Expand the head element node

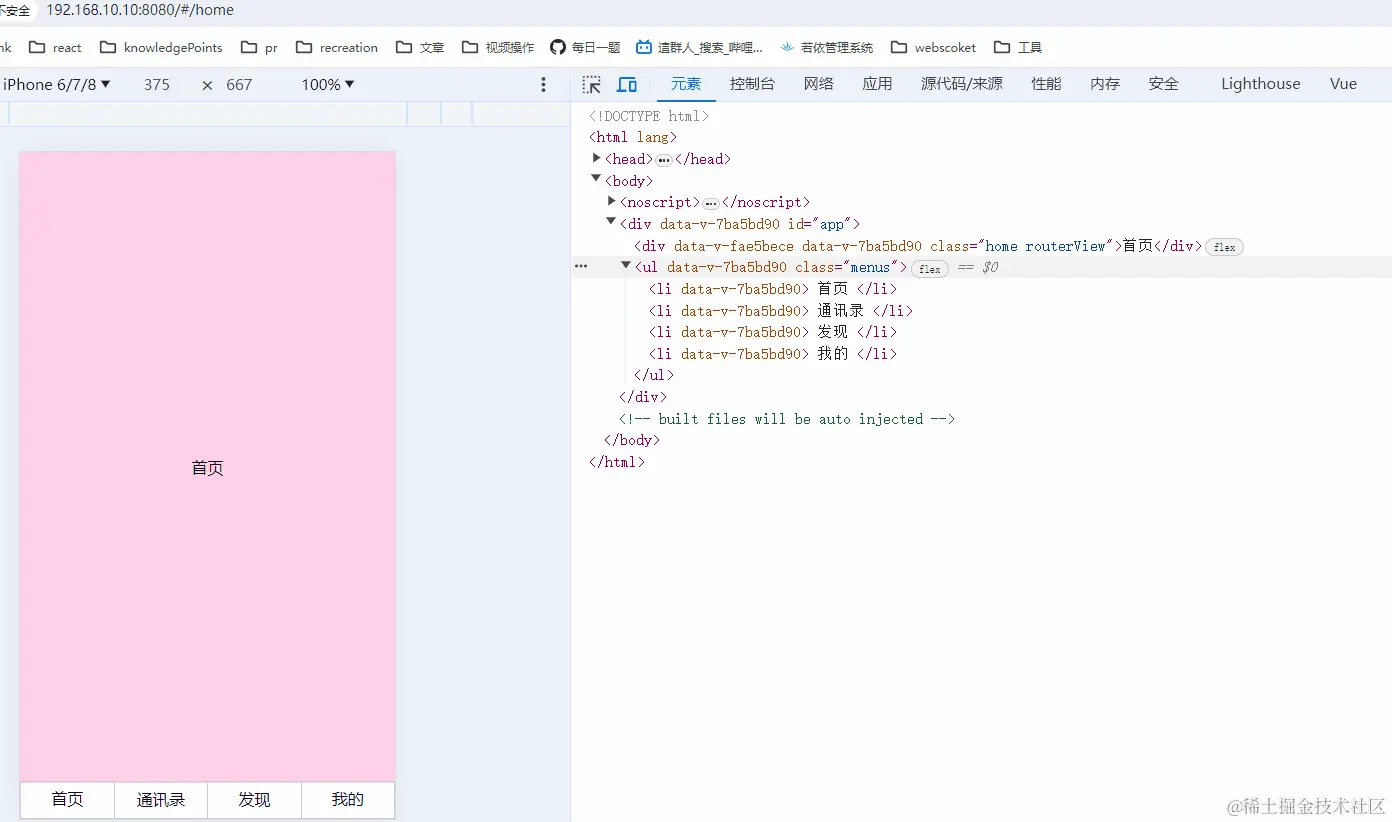597,159
